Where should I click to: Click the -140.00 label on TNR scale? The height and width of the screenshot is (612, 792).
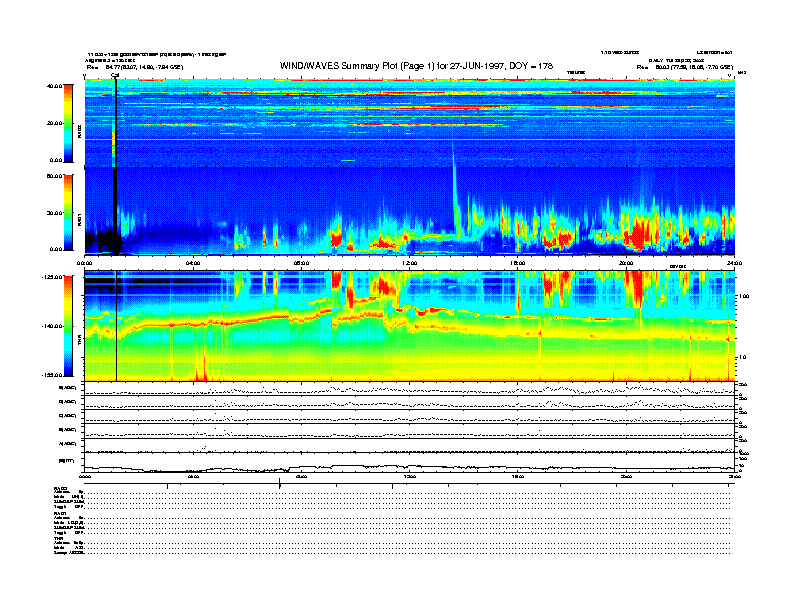(x=53, y=326)
